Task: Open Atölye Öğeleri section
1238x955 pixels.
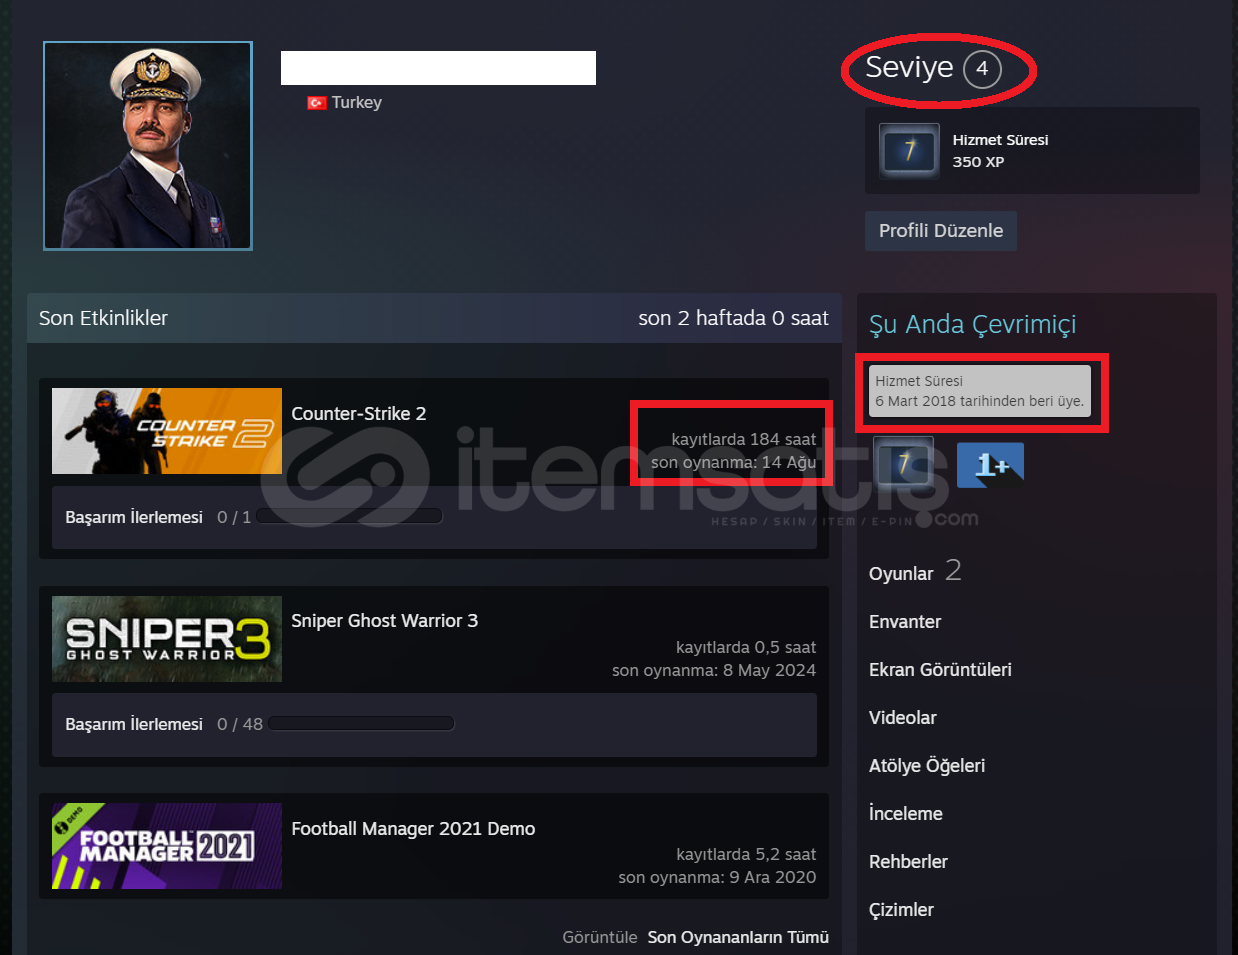Action: point(927,766)
